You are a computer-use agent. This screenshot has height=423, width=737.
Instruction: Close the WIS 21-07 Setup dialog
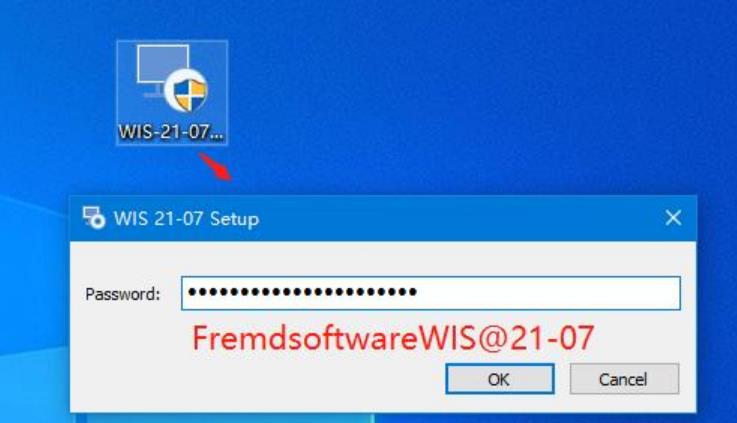coord(673,218)
